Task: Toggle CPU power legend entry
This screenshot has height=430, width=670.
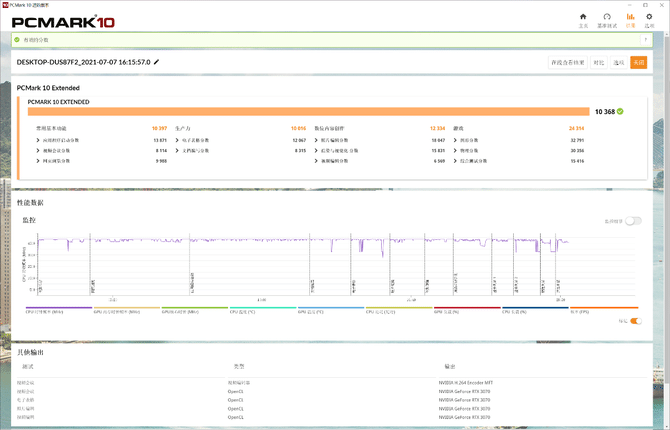Action: pyautogui.click(x=399, y=310)
